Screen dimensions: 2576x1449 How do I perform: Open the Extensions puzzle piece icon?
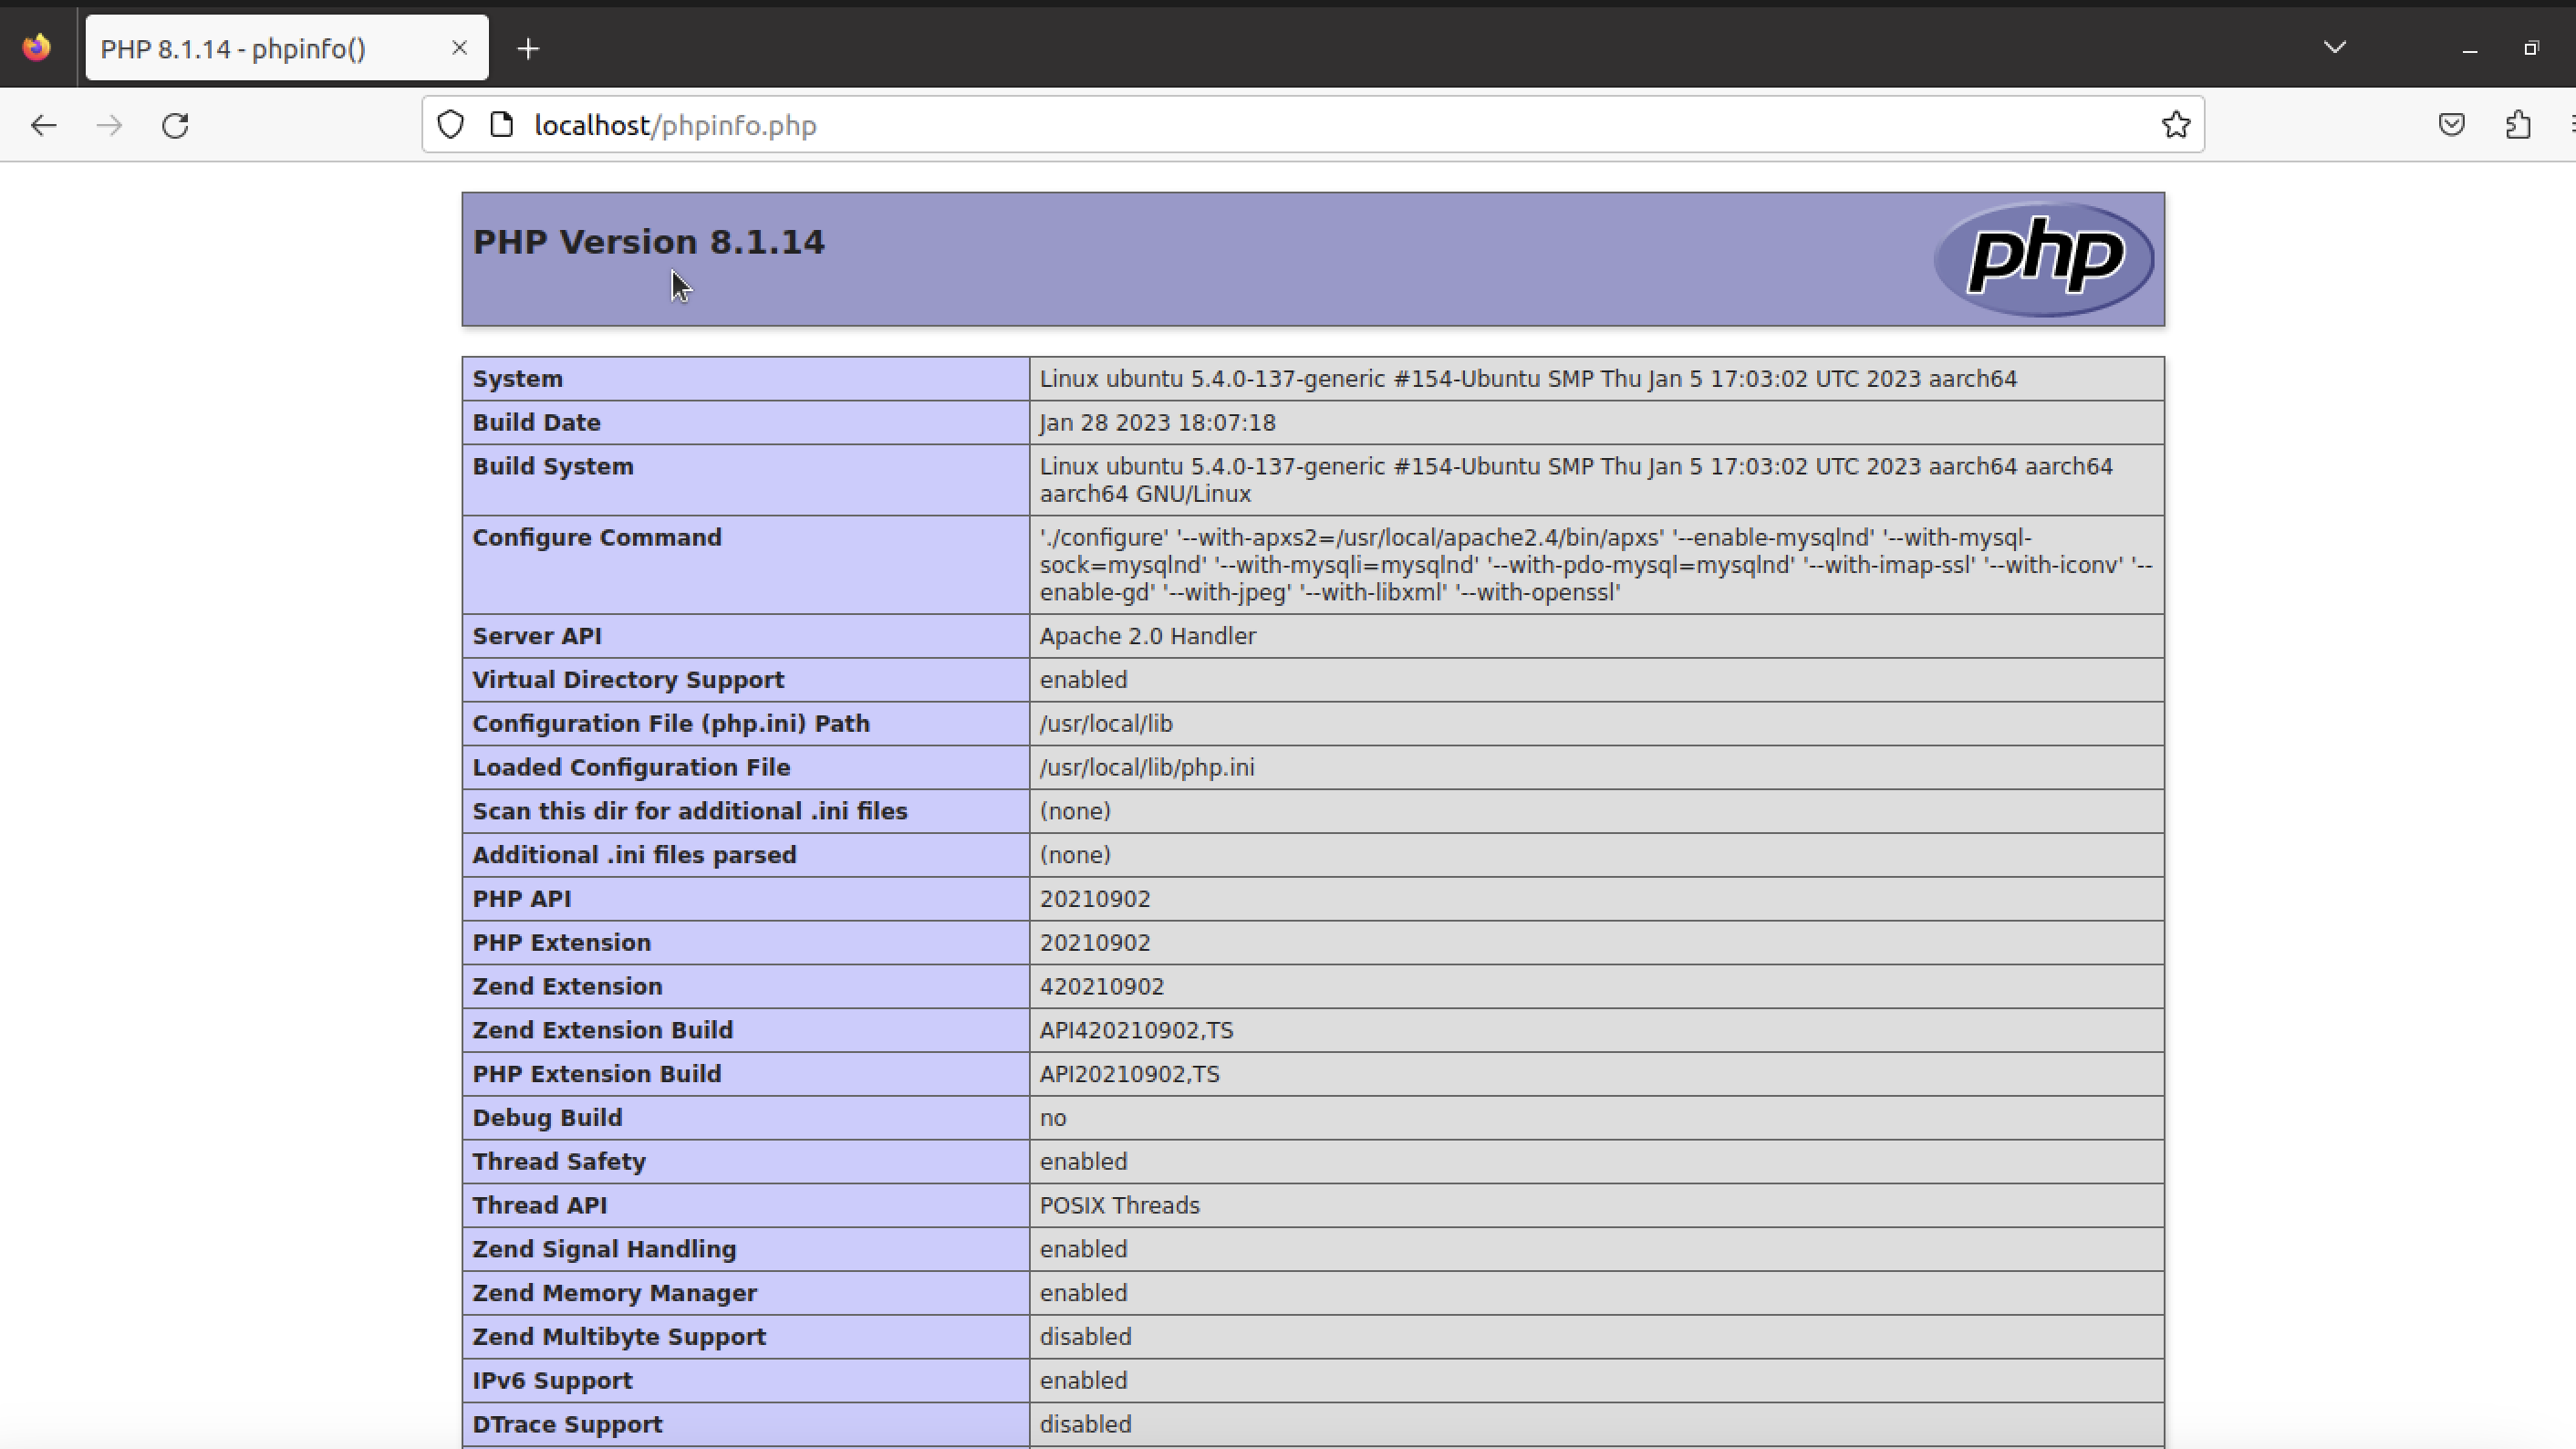coord(2518,125)
